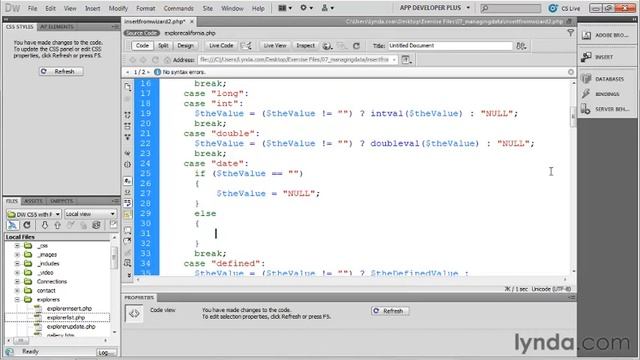
Task: Open the Live View options icon menu
Action: point(407,60)
